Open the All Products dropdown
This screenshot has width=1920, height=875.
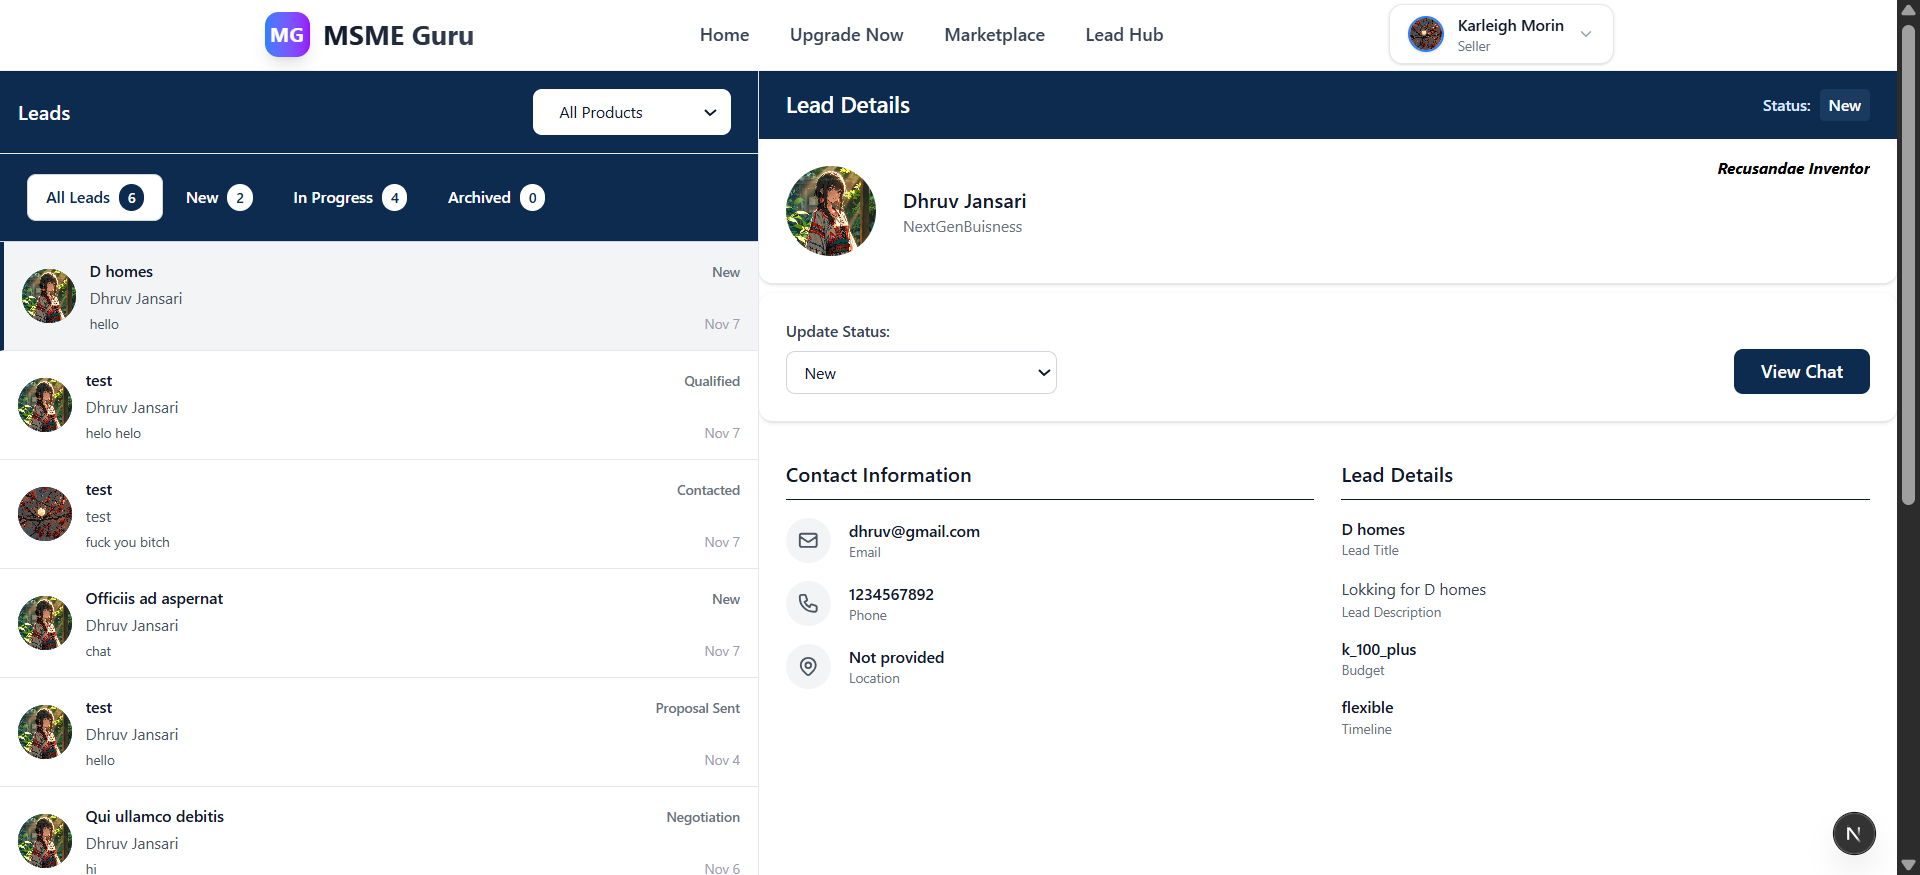click(x=631, y=112)
